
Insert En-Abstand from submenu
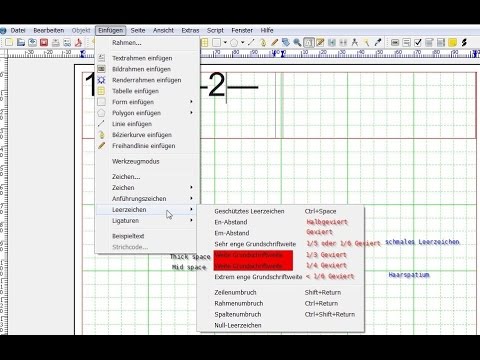click(x=280, y=222)
